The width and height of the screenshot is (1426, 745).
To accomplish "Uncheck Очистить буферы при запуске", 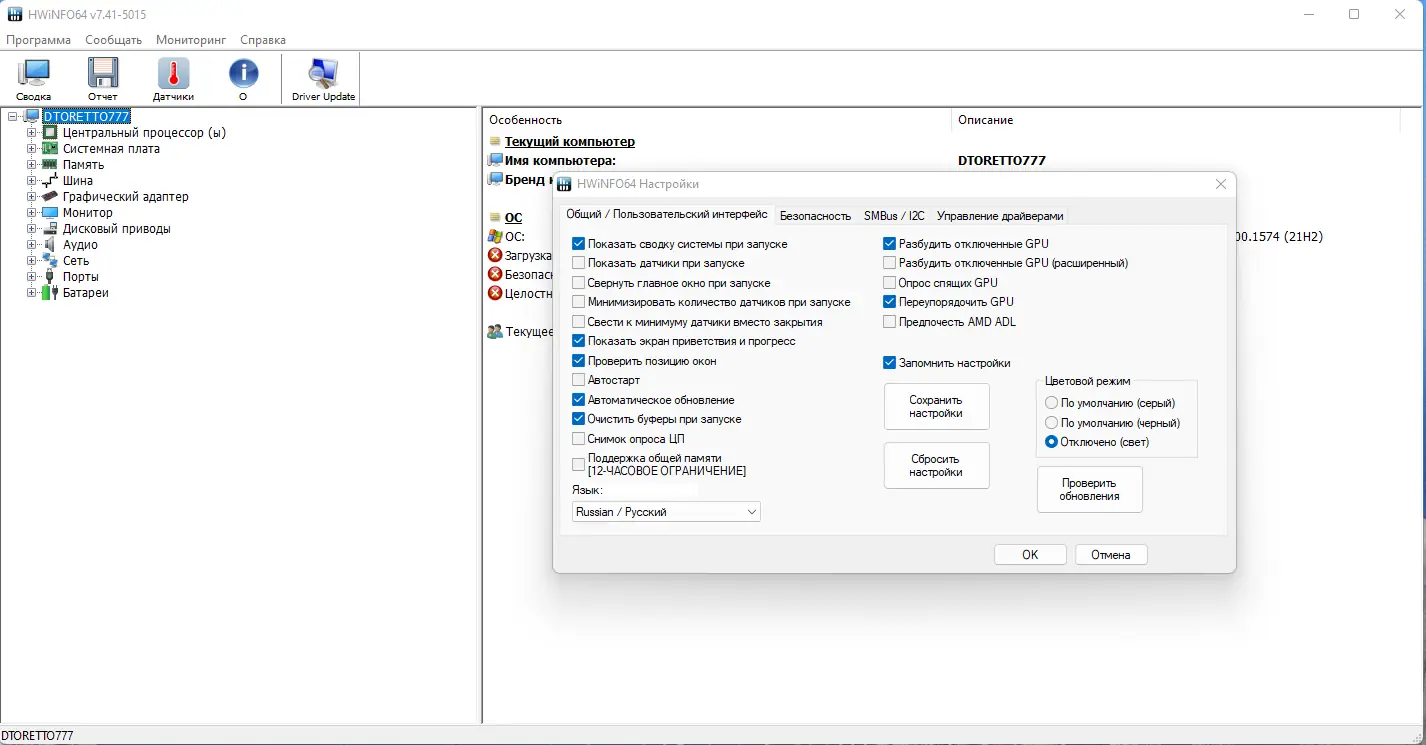I will (579, 419).
